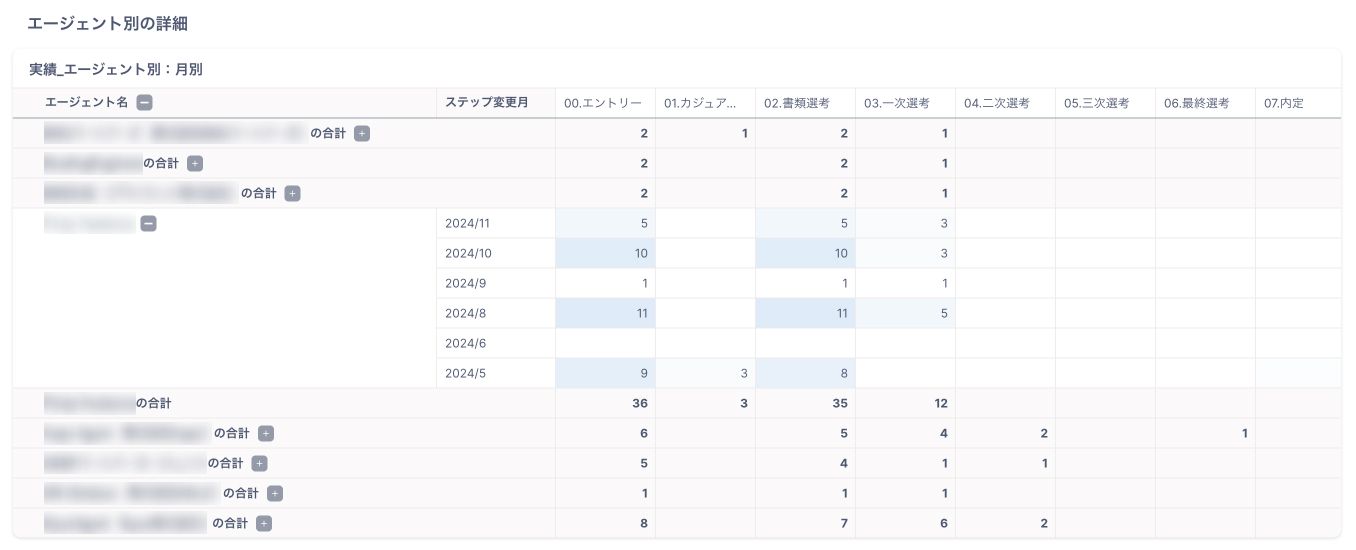The width and height of the screenshot is (1356, 550).
Task: Select the 02.書類選考 column header
Action: 797,102
